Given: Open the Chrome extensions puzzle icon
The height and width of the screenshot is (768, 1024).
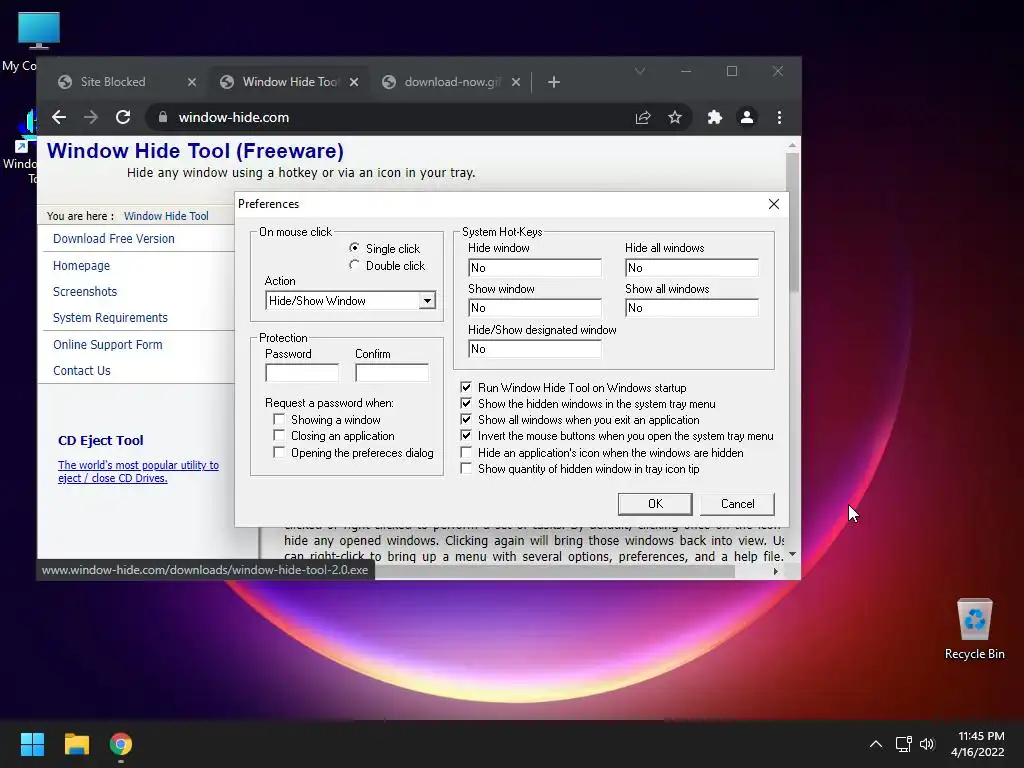Looking at the screenshot, I should click(715, 118).
